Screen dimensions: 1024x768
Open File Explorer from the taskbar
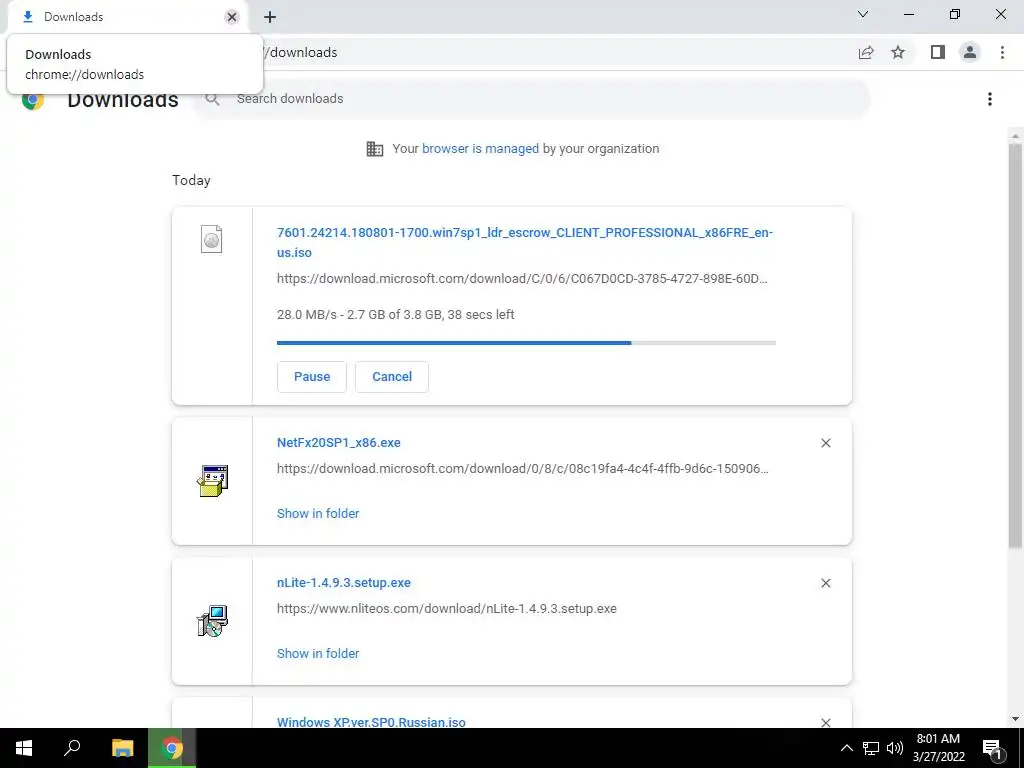[122, 748]
